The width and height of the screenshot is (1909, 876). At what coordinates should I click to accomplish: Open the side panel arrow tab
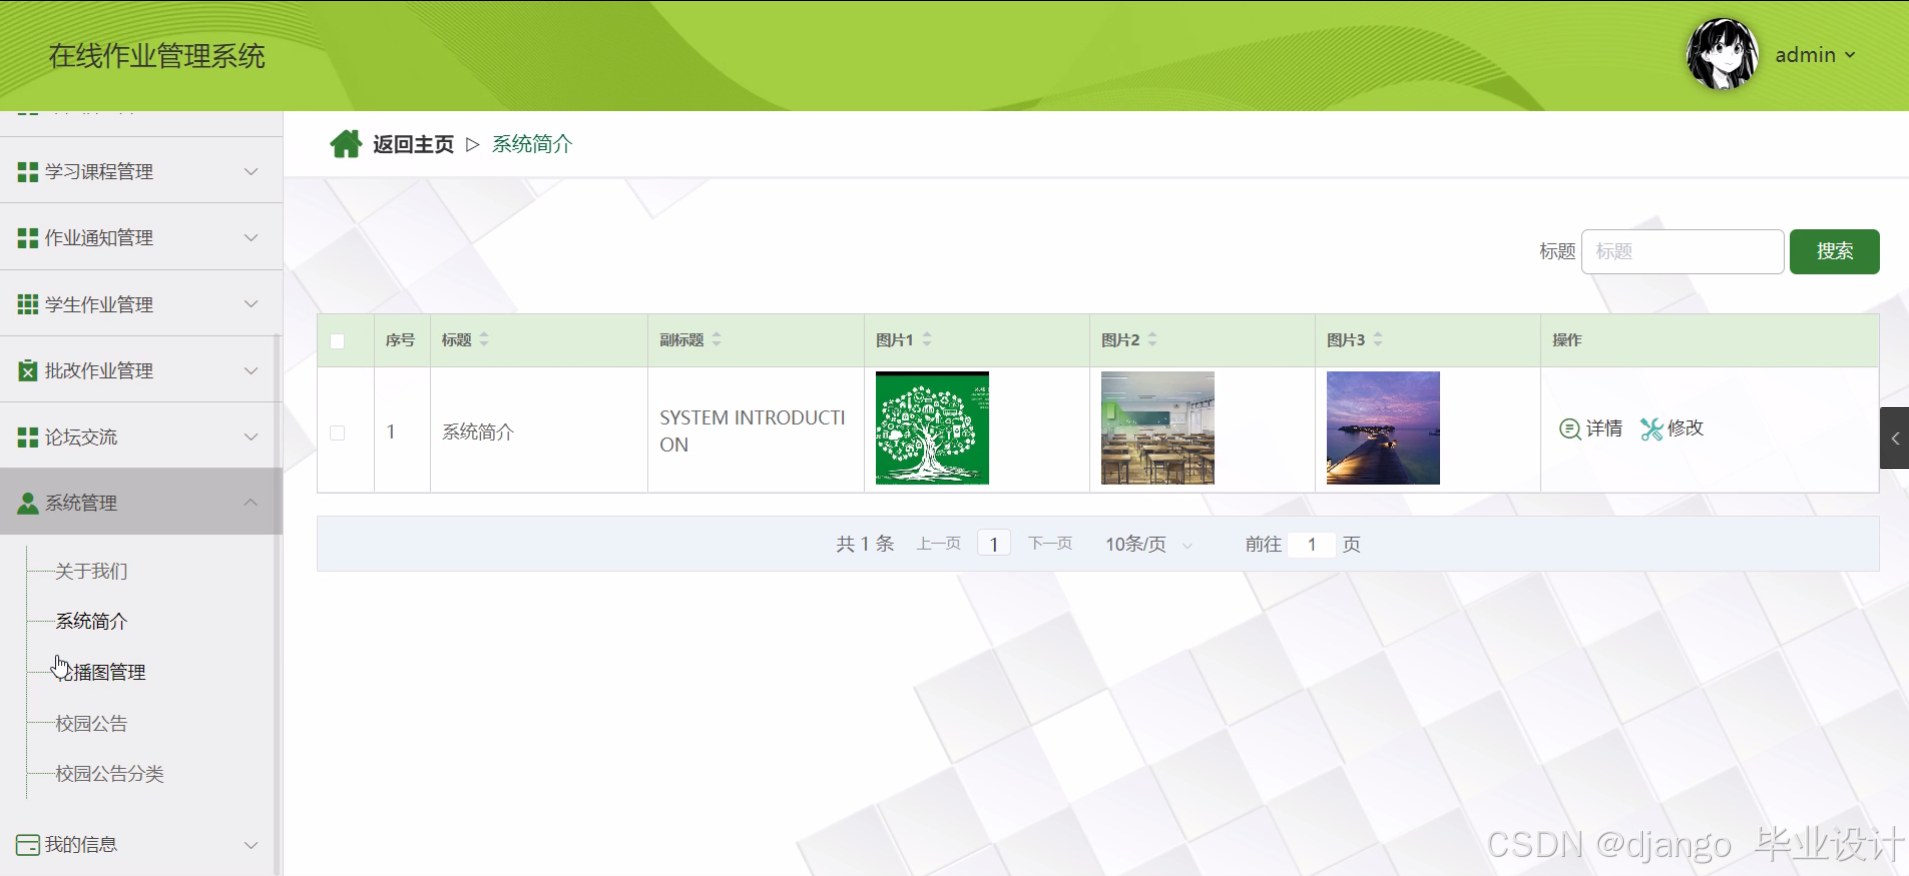pyautogui.click(x=1894, y=438)
